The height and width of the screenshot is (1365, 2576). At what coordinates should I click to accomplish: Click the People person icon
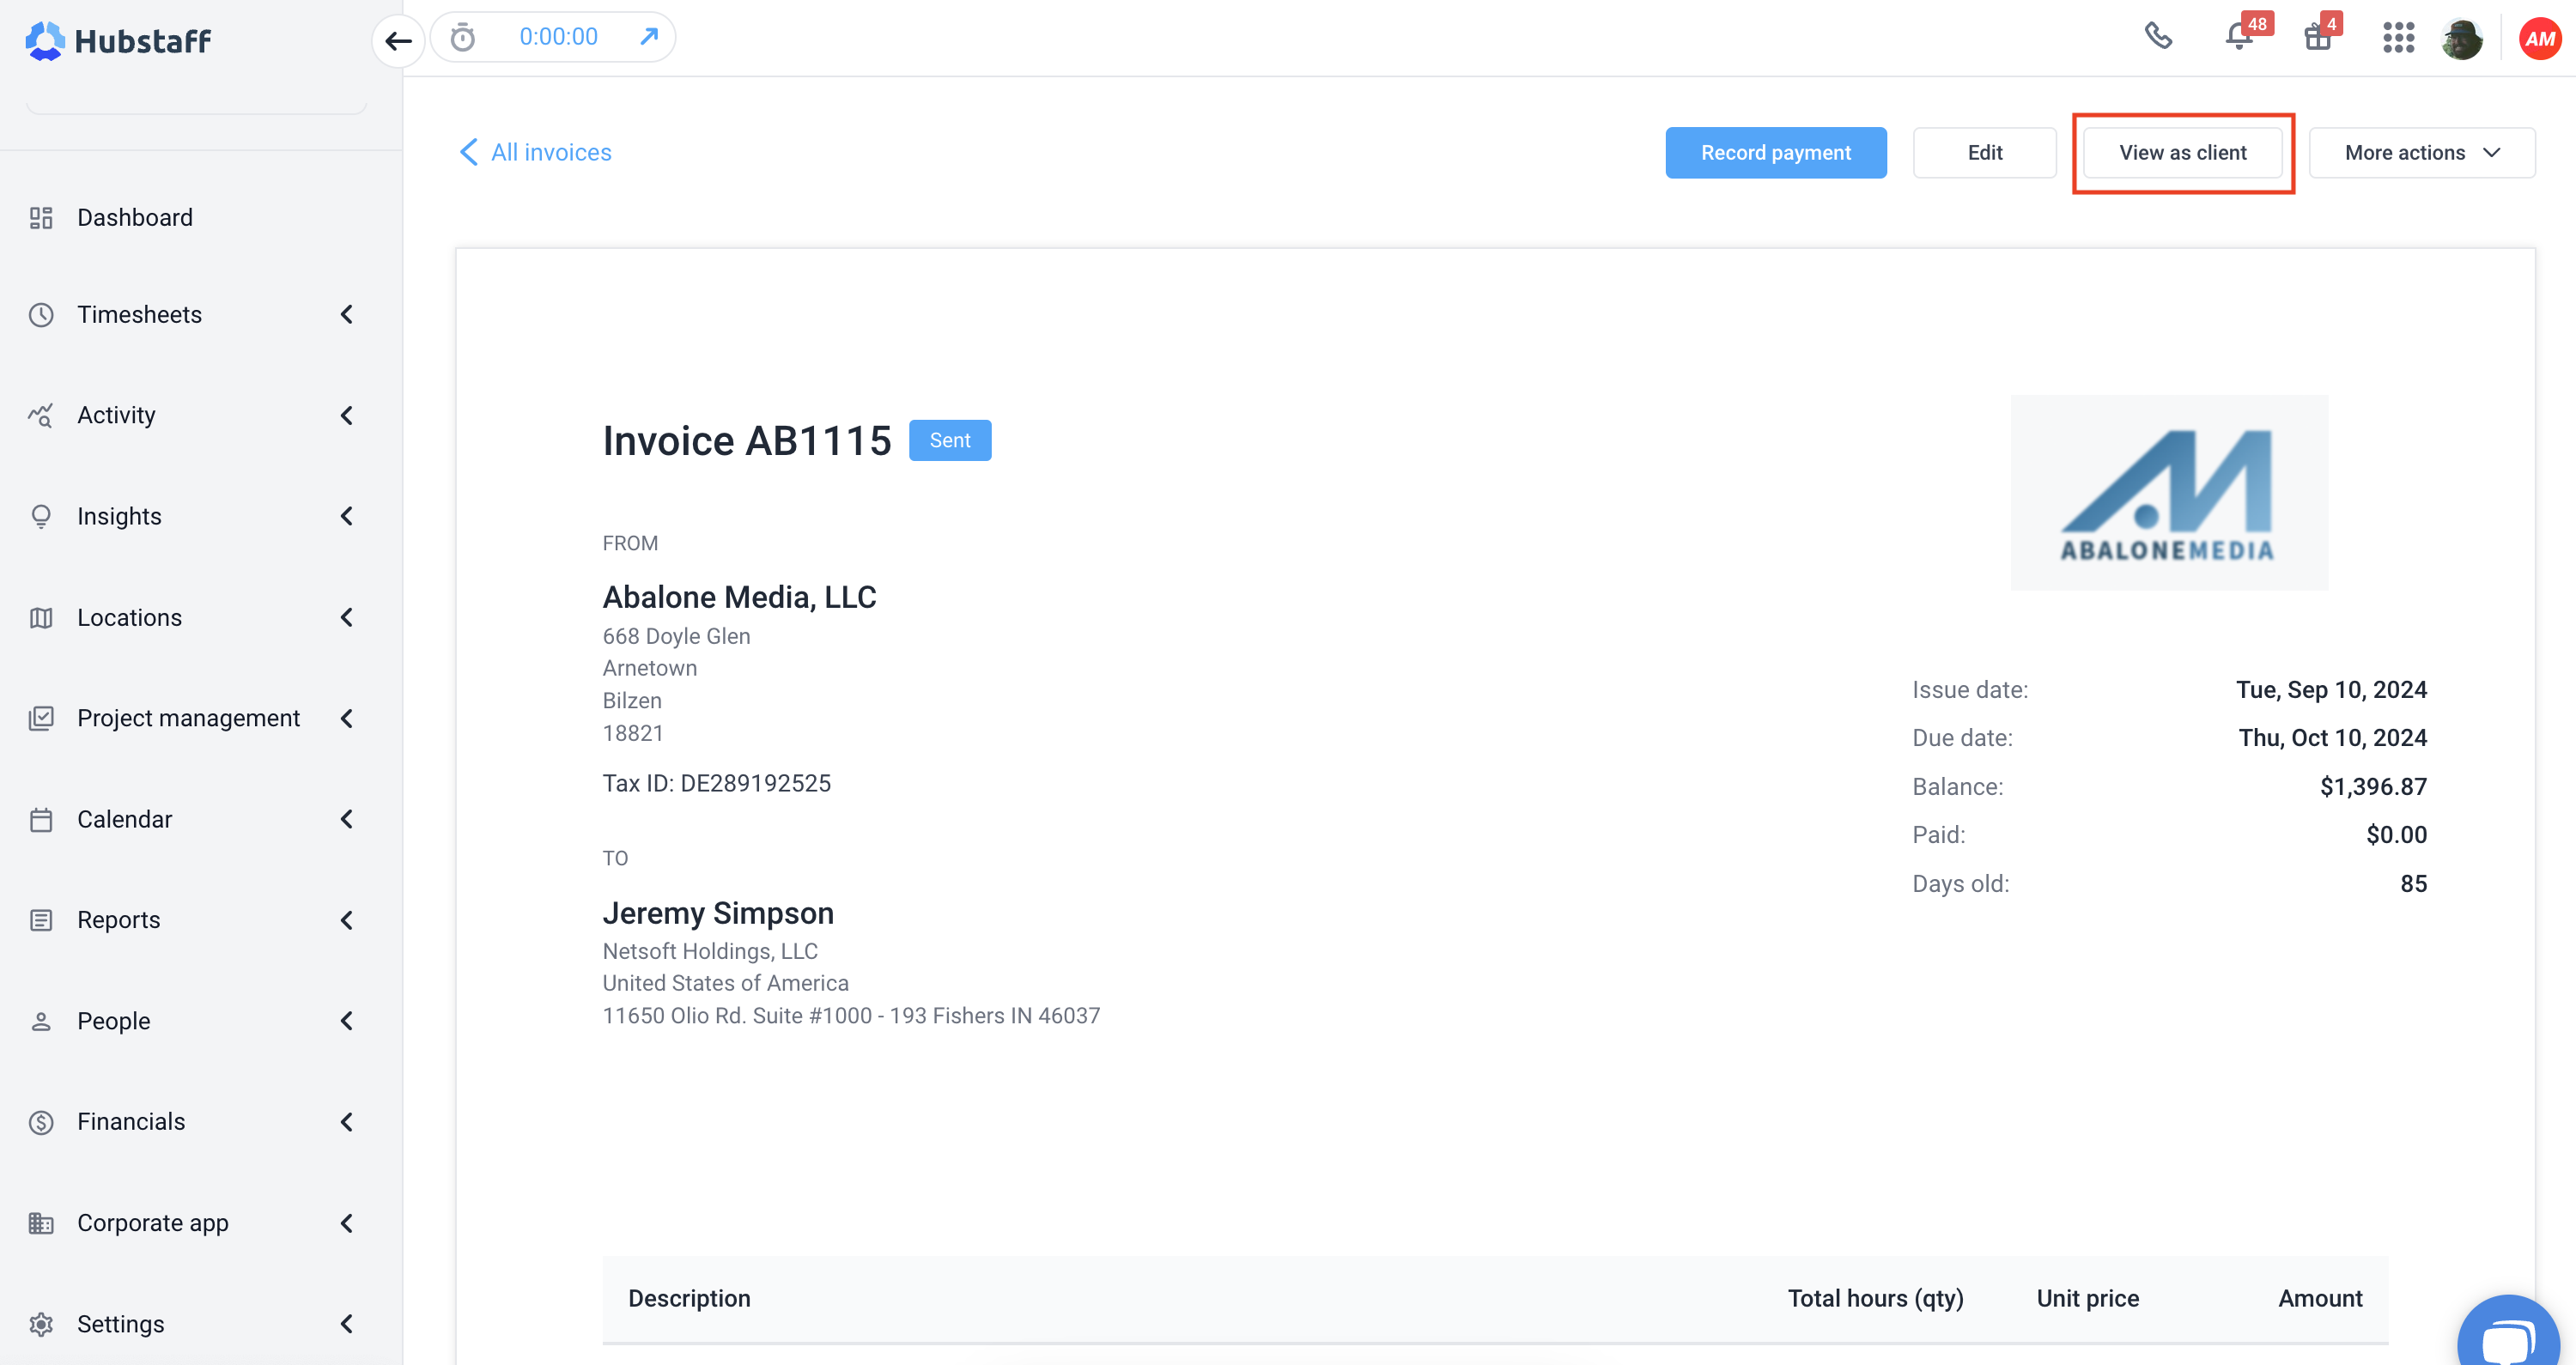[41, 1021]
